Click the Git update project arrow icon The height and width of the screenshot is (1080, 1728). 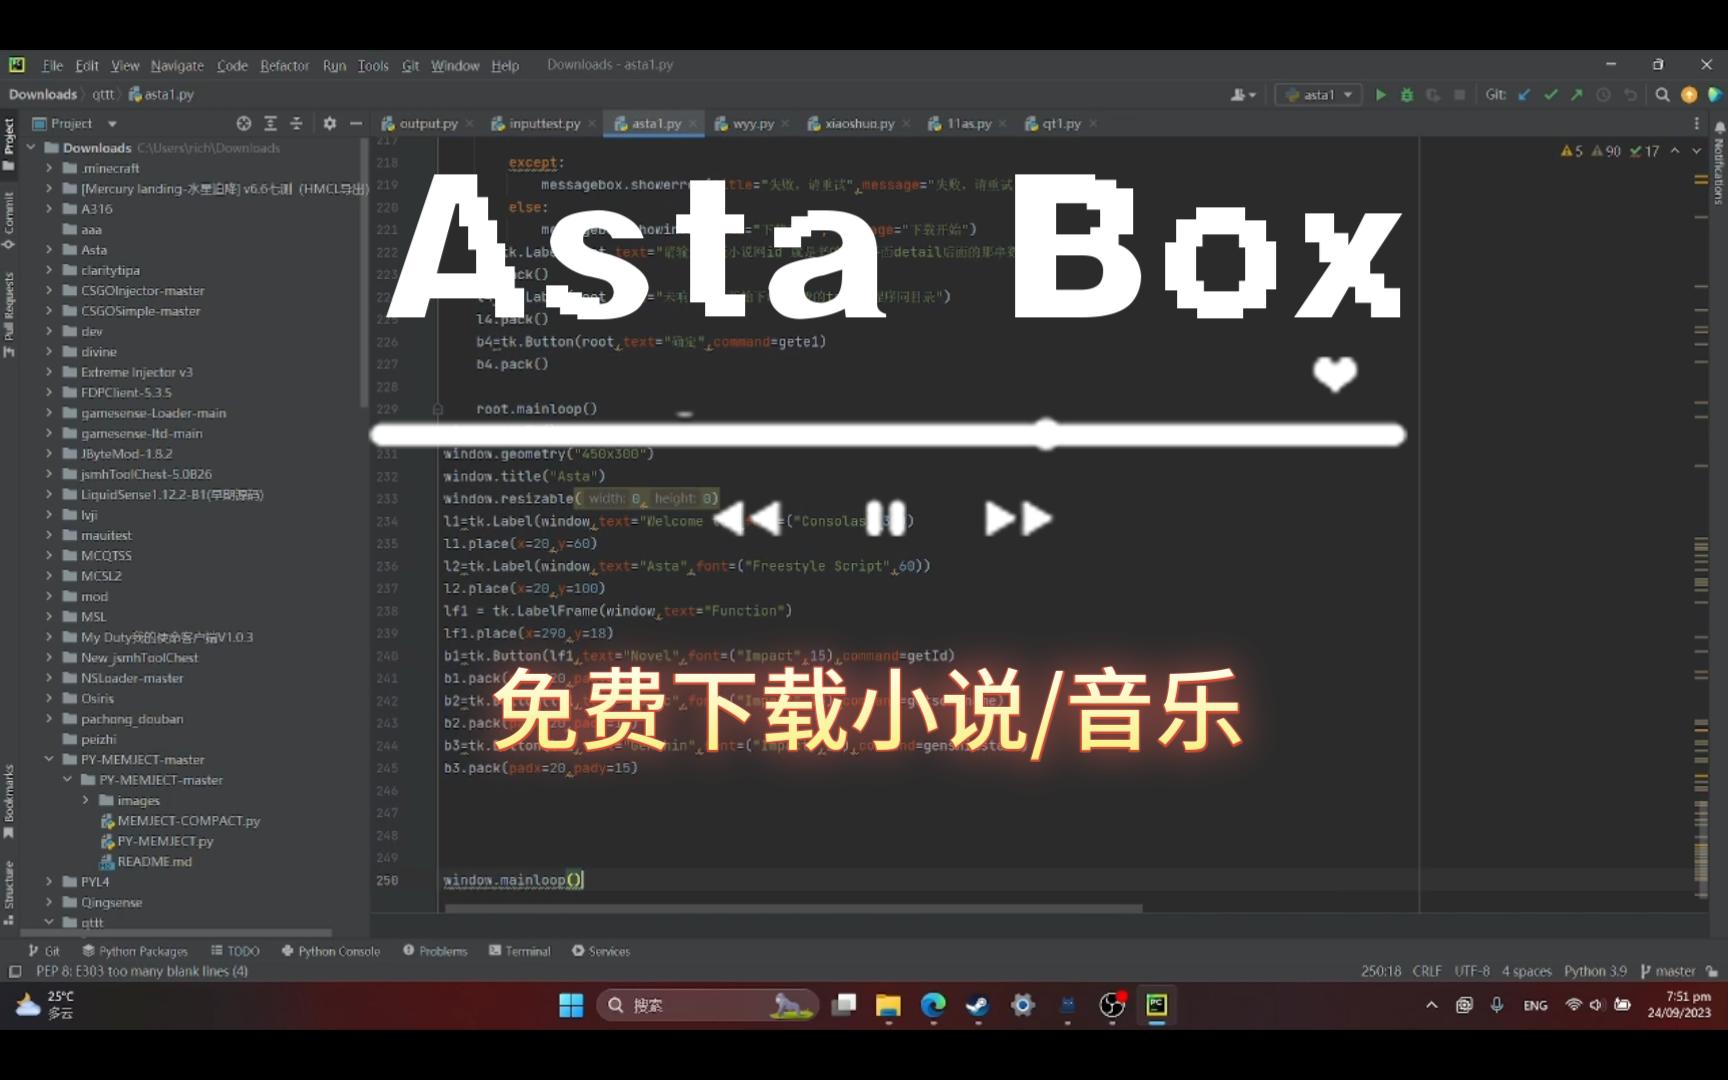[x=1524, y=95]
